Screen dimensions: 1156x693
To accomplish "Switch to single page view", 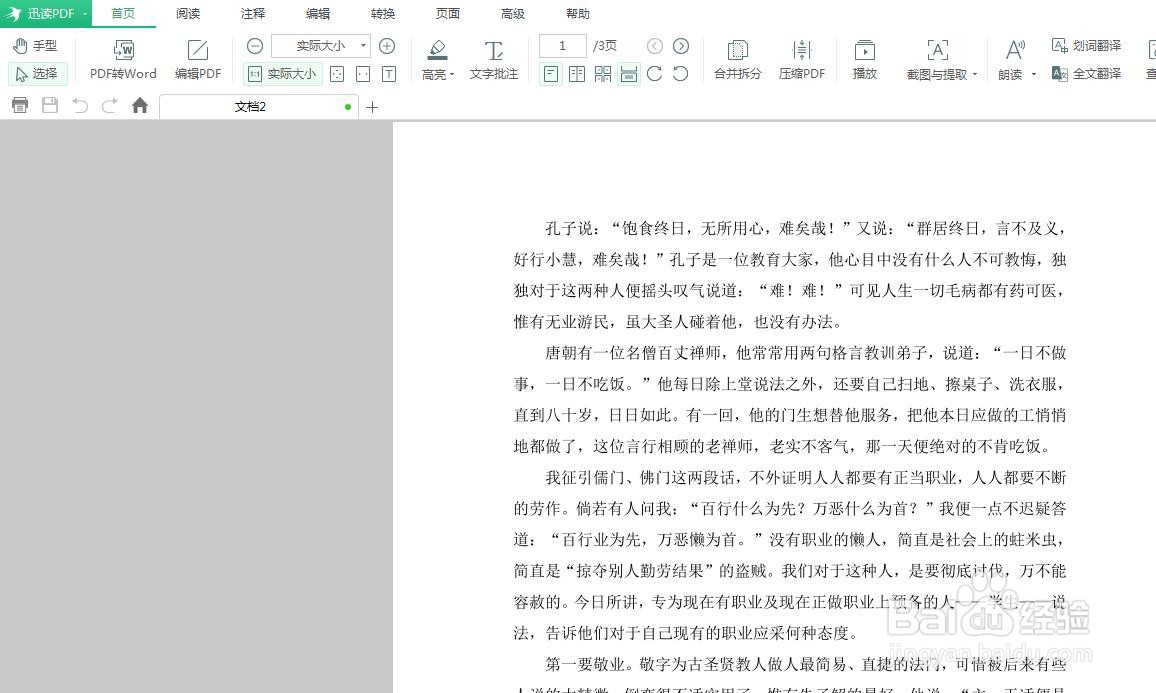I will coord(551,74).
